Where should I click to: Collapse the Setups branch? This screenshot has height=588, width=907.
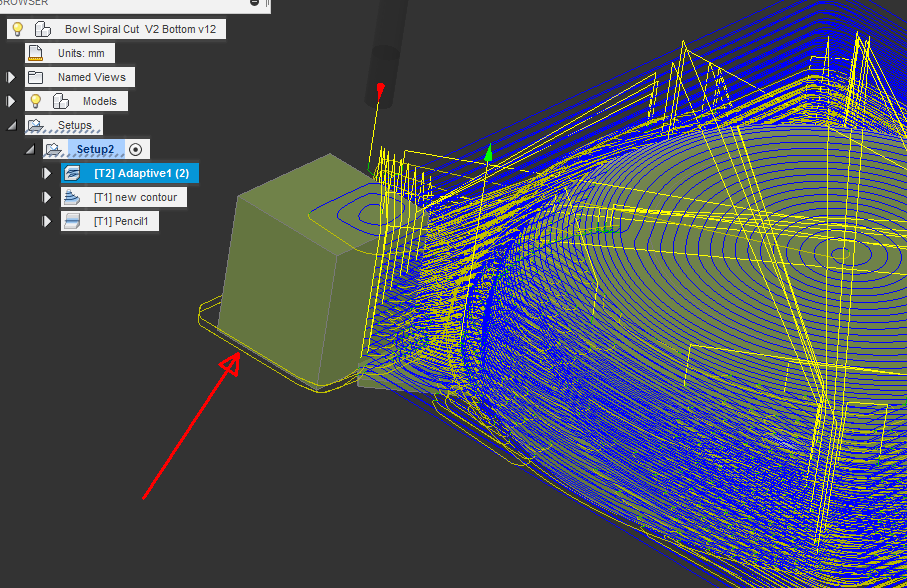[9, 124]
